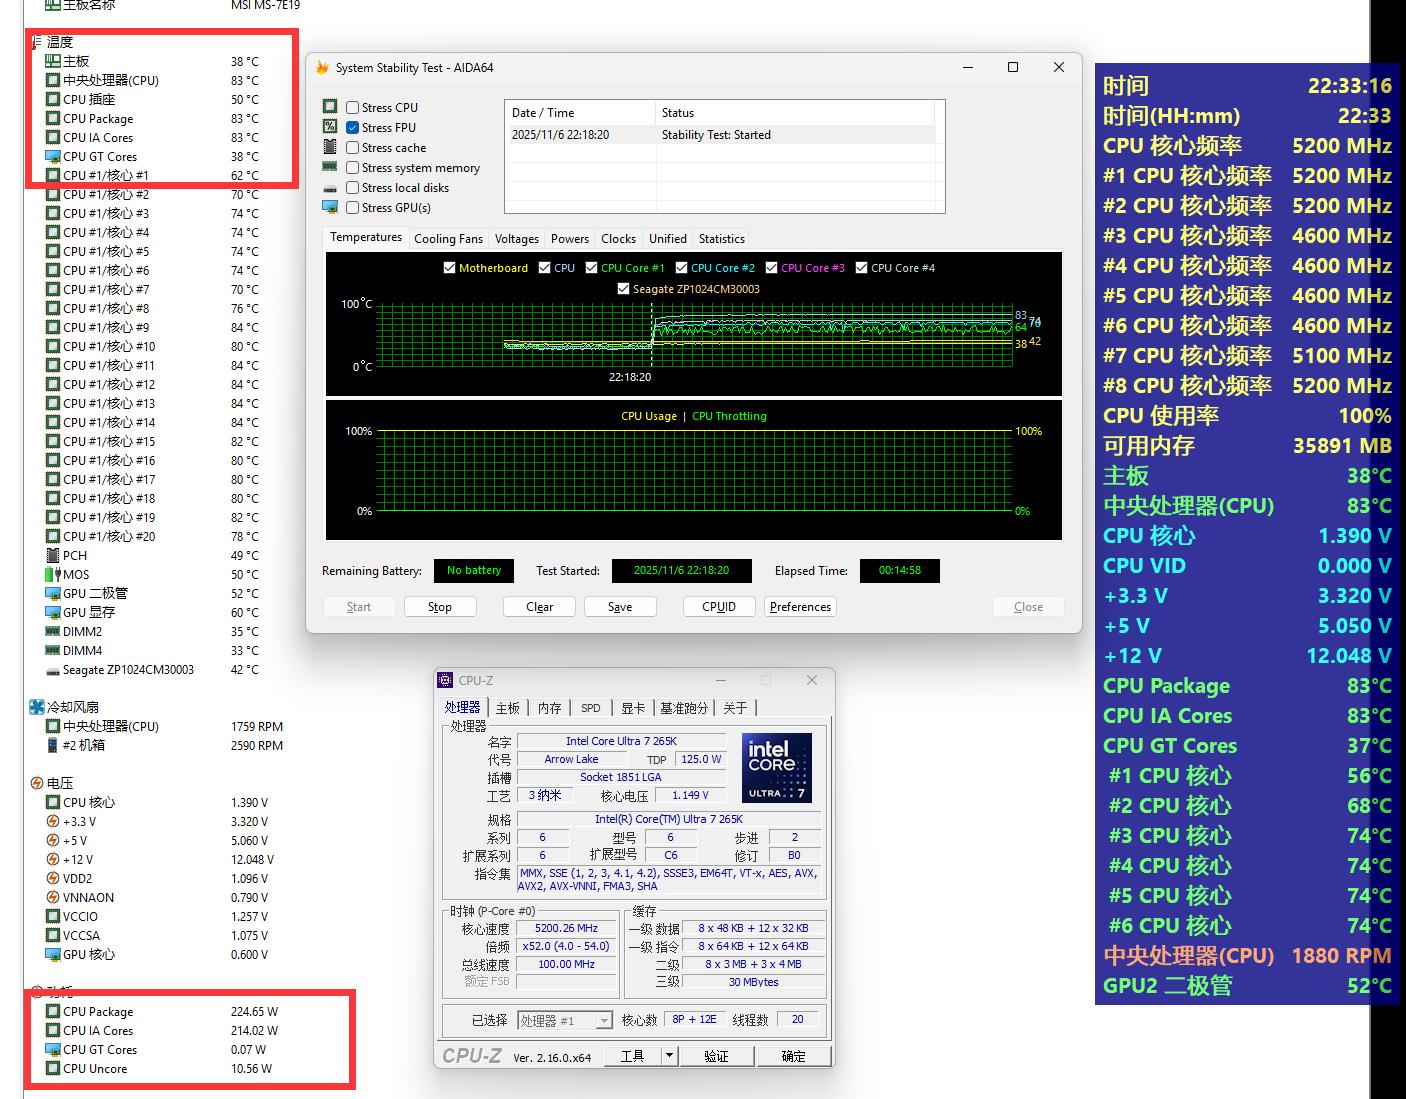Click the cooling fan icon beside 冷却风扇
The image size is (1406, 1099).
point(37,707)
